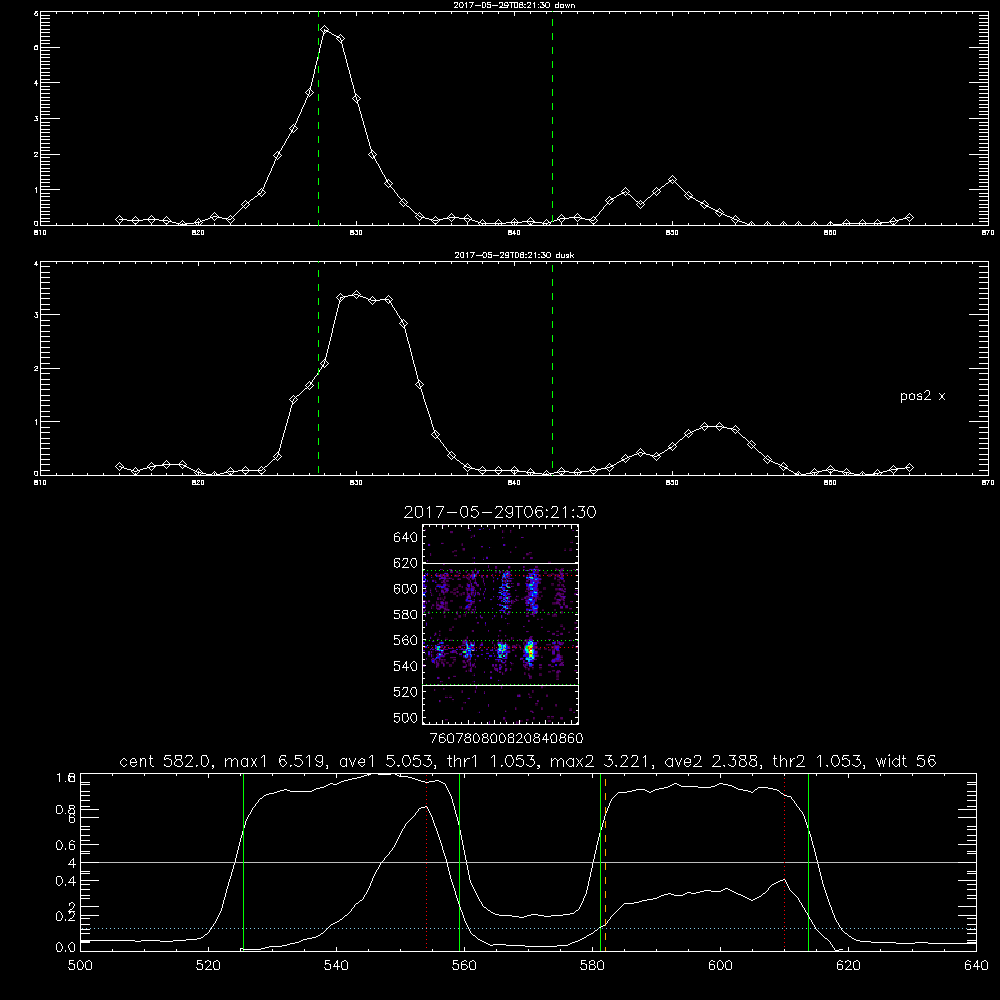Screen dimensions: 1000x1000
Task: Click x-axis label 560 in bottom plot
Action: (464, 966)
